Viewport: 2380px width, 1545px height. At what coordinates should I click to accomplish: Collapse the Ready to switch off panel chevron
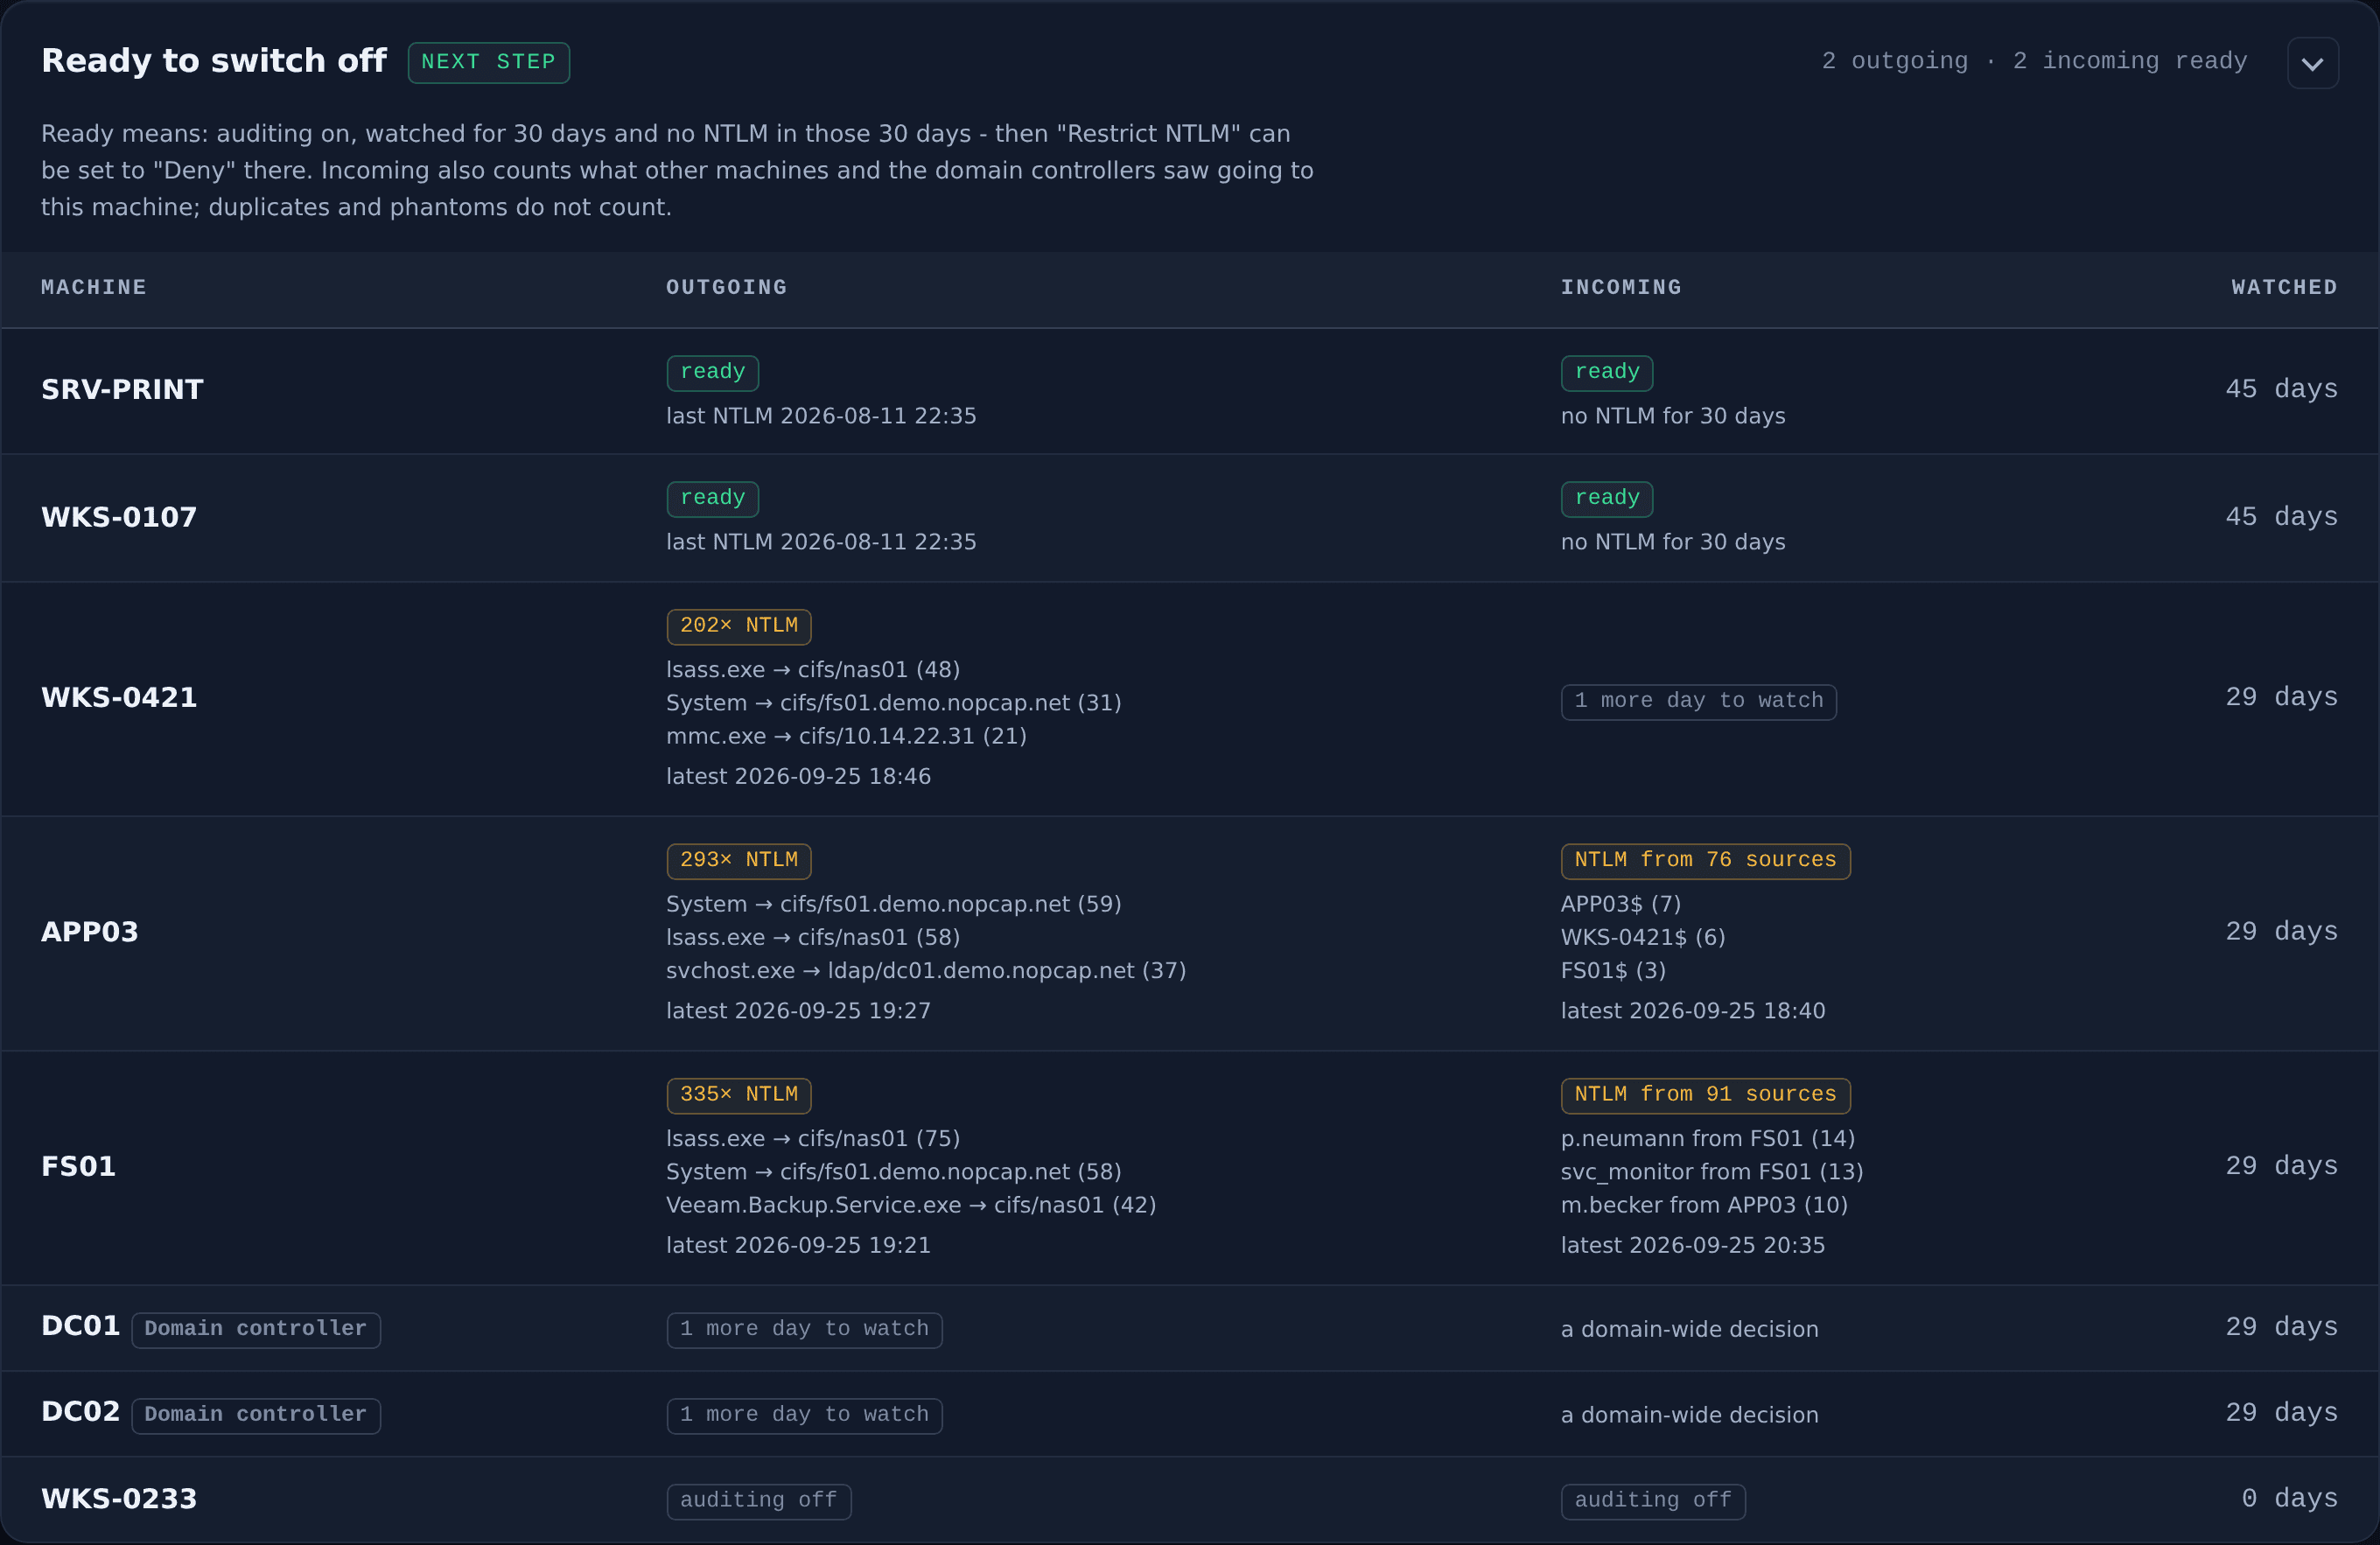2312,63
